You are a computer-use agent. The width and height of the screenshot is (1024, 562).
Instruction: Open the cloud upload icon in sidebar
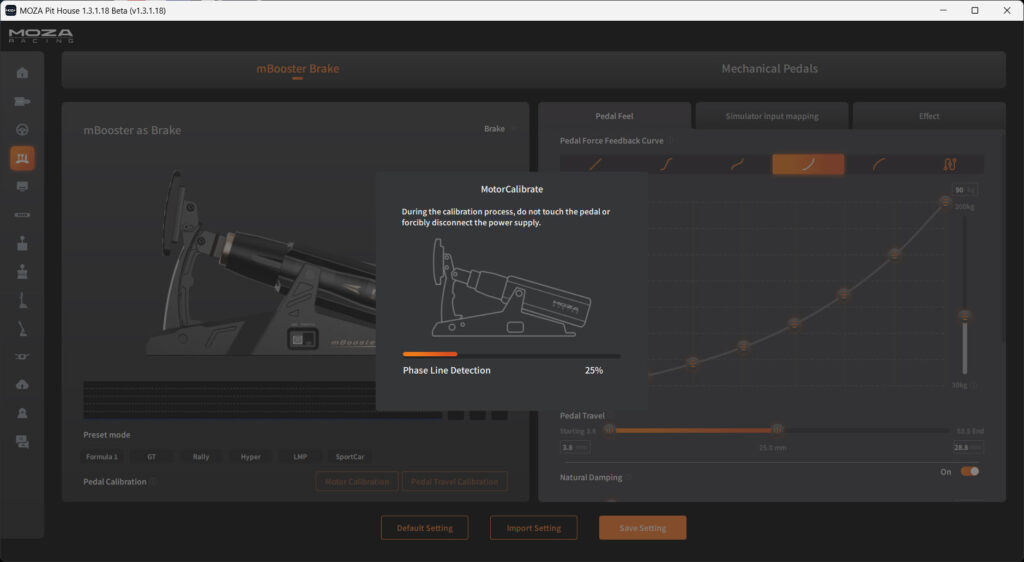click(x=22, y=385)
